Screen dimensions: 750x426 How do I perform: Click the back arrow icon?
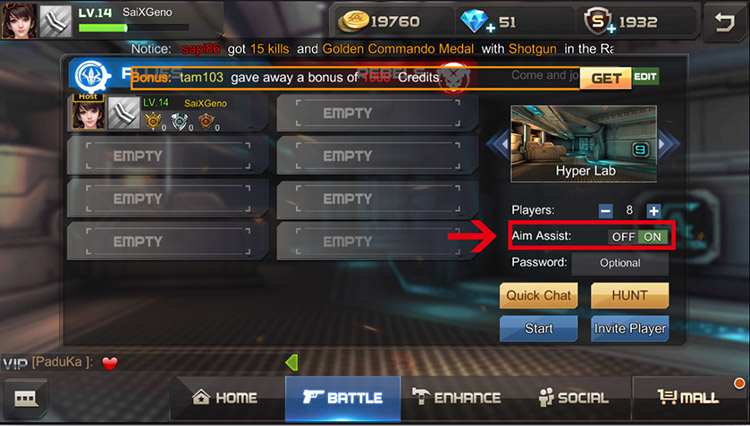click(x=724, y=22)
